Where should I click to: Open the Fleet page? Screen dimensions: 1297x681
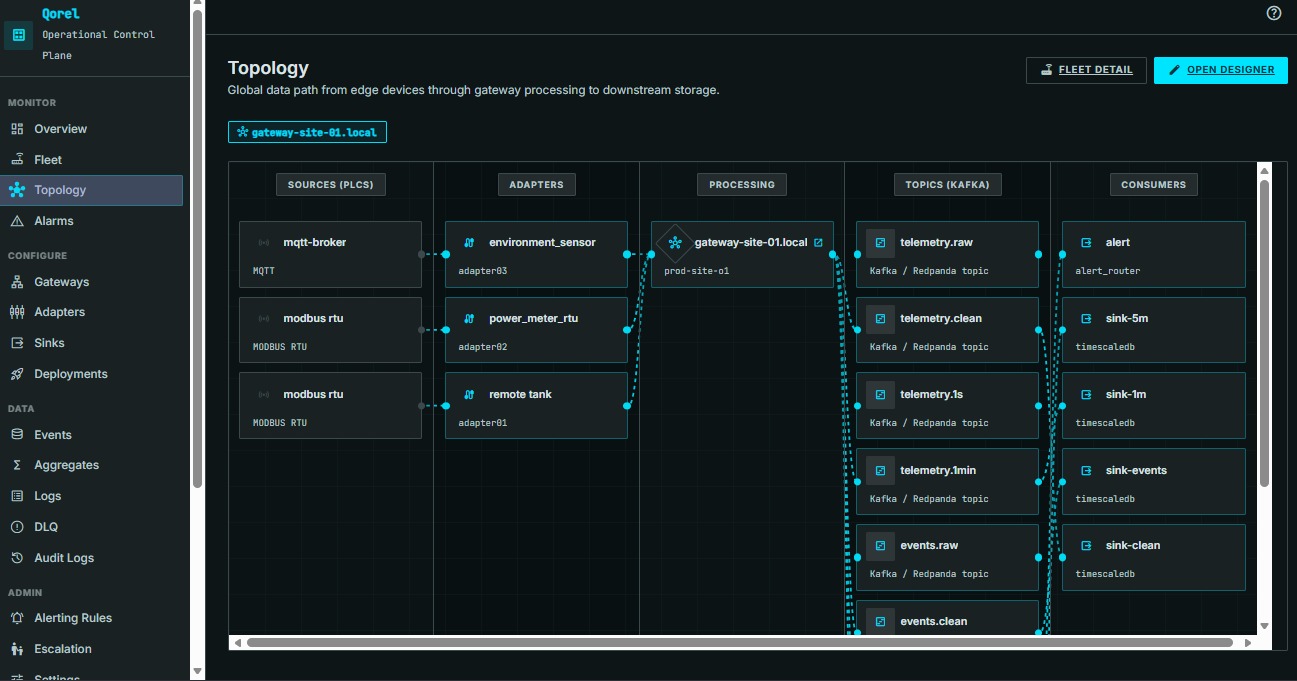[x=91, y=160]
